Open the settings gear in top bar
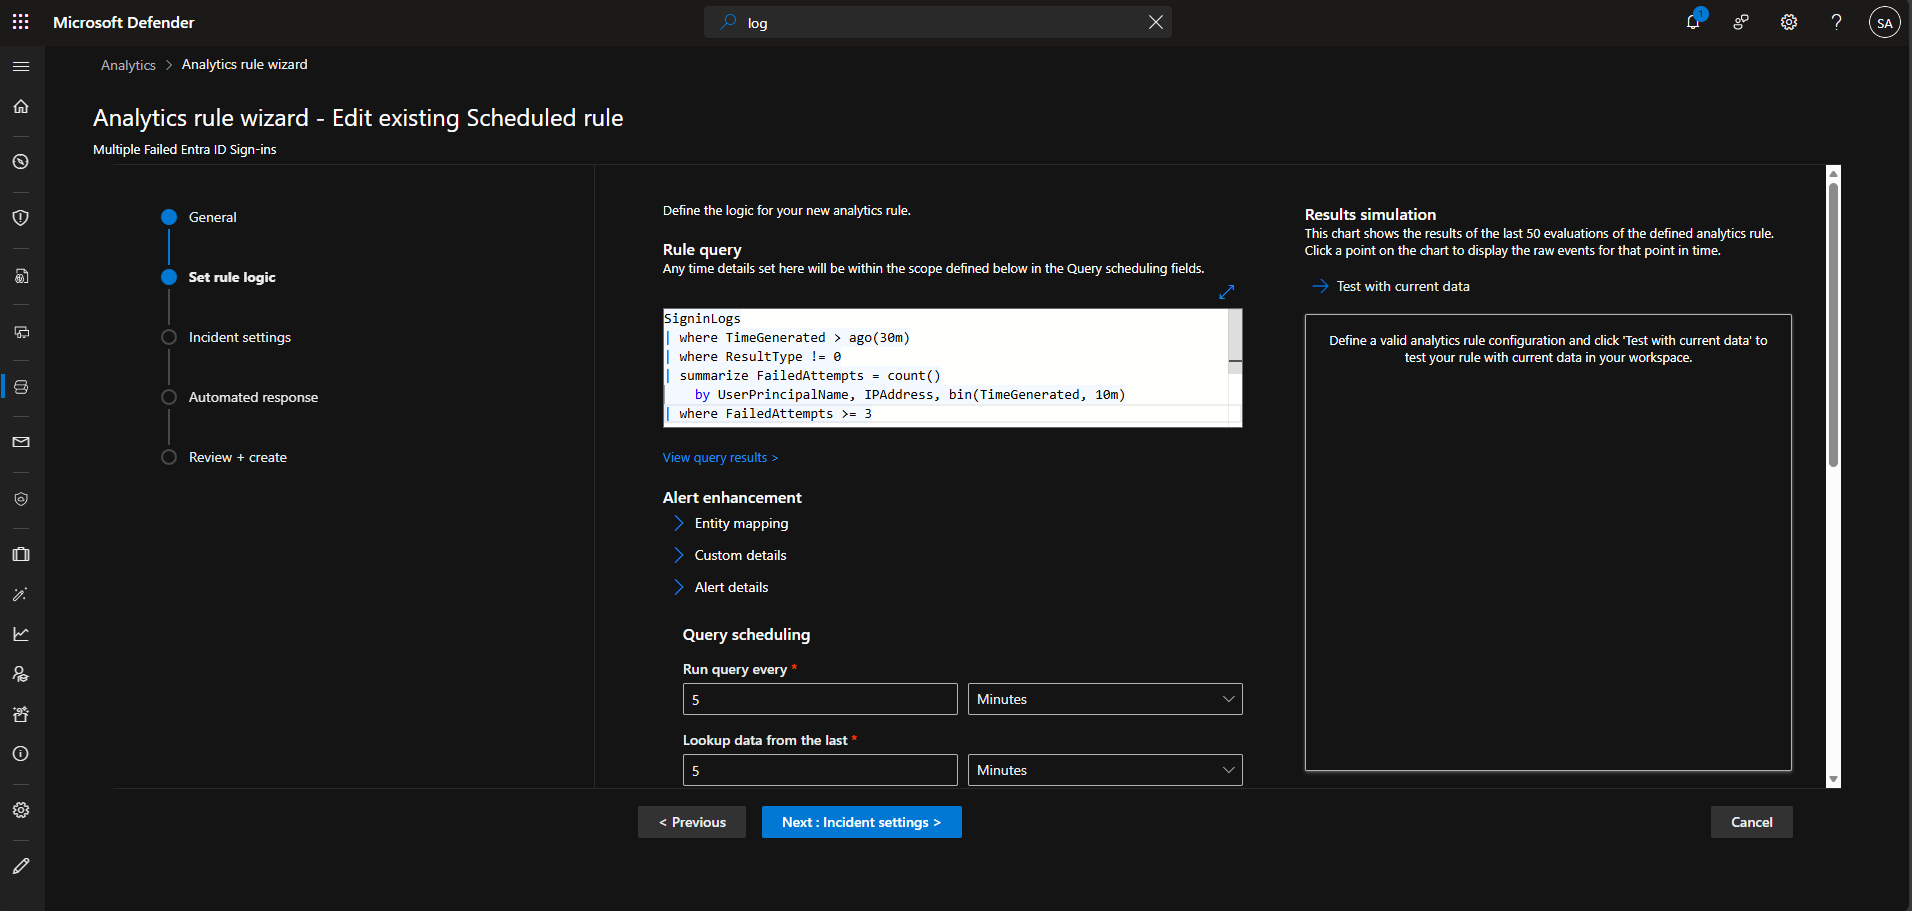The height and width of the screenshot is (911, 1912). coord(1788,22)
